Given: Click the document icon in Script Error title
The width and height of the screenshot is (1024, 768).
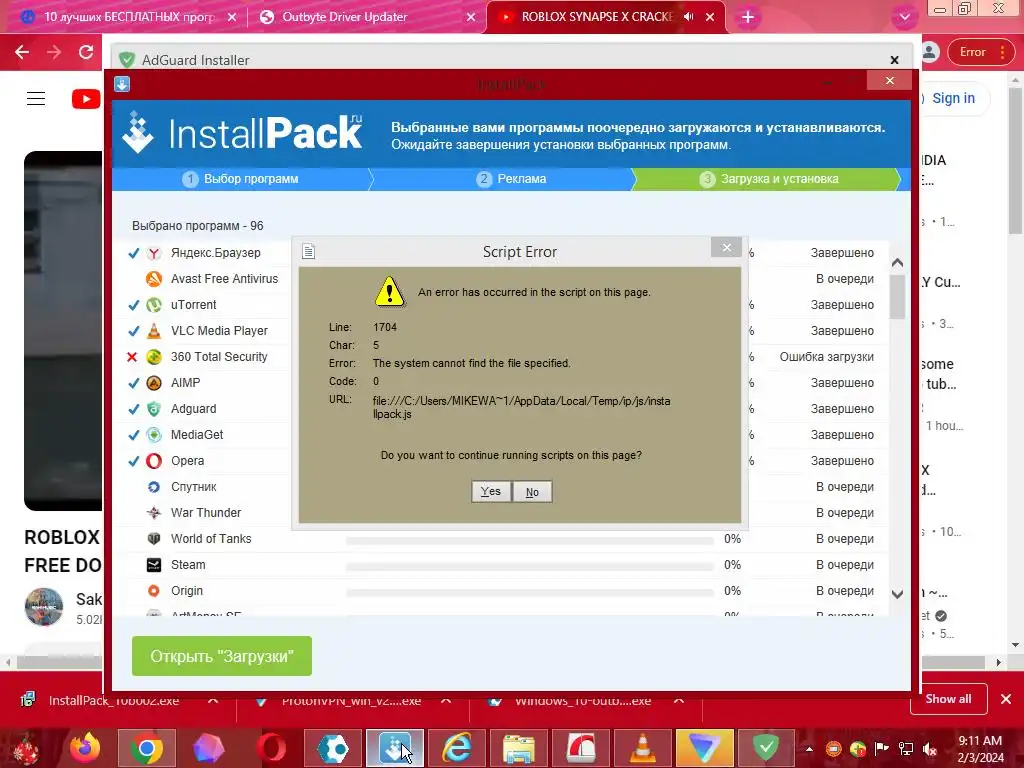Looking at the screenshot, I should [308, 251].
